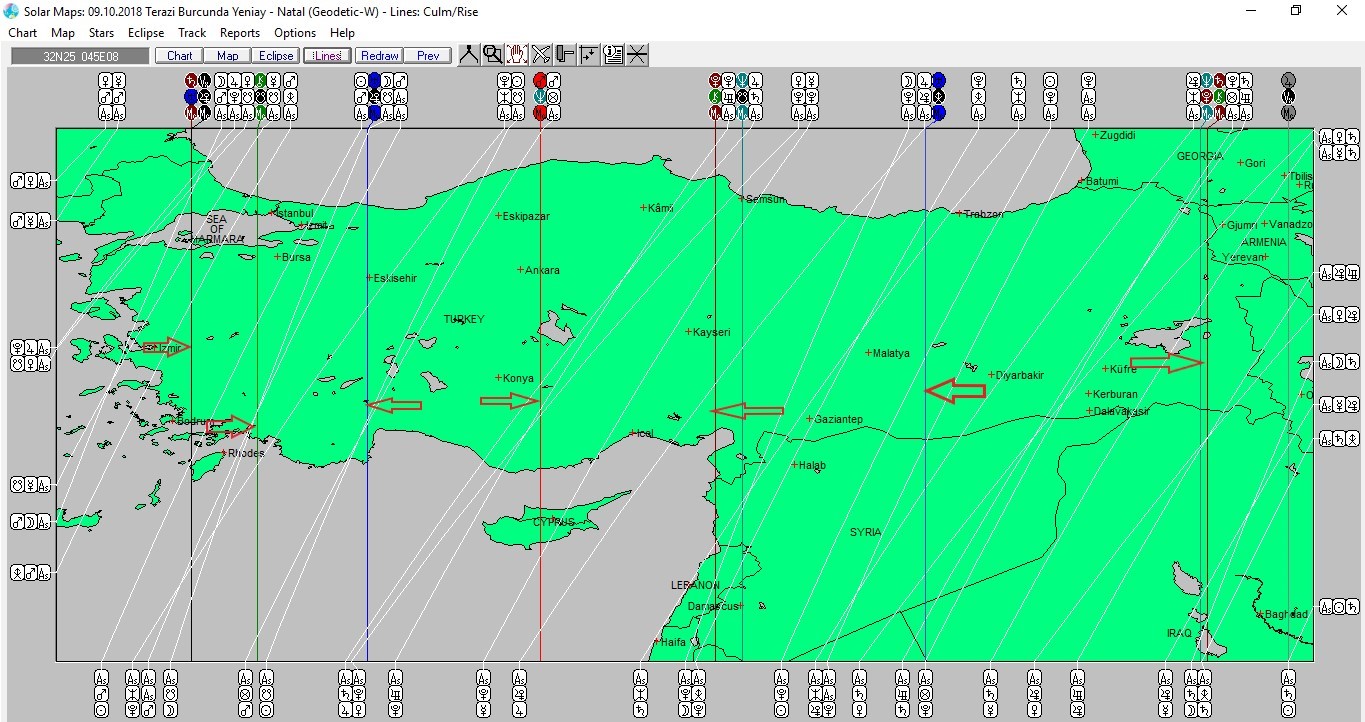Screen dimensions: 1365x722
Task: Click the Redraw button
Action: click(x=379, y=56)
